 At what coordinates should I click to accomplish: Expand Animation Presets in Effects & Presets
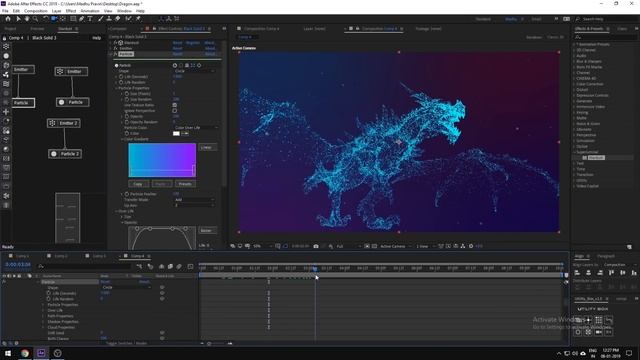574,44
